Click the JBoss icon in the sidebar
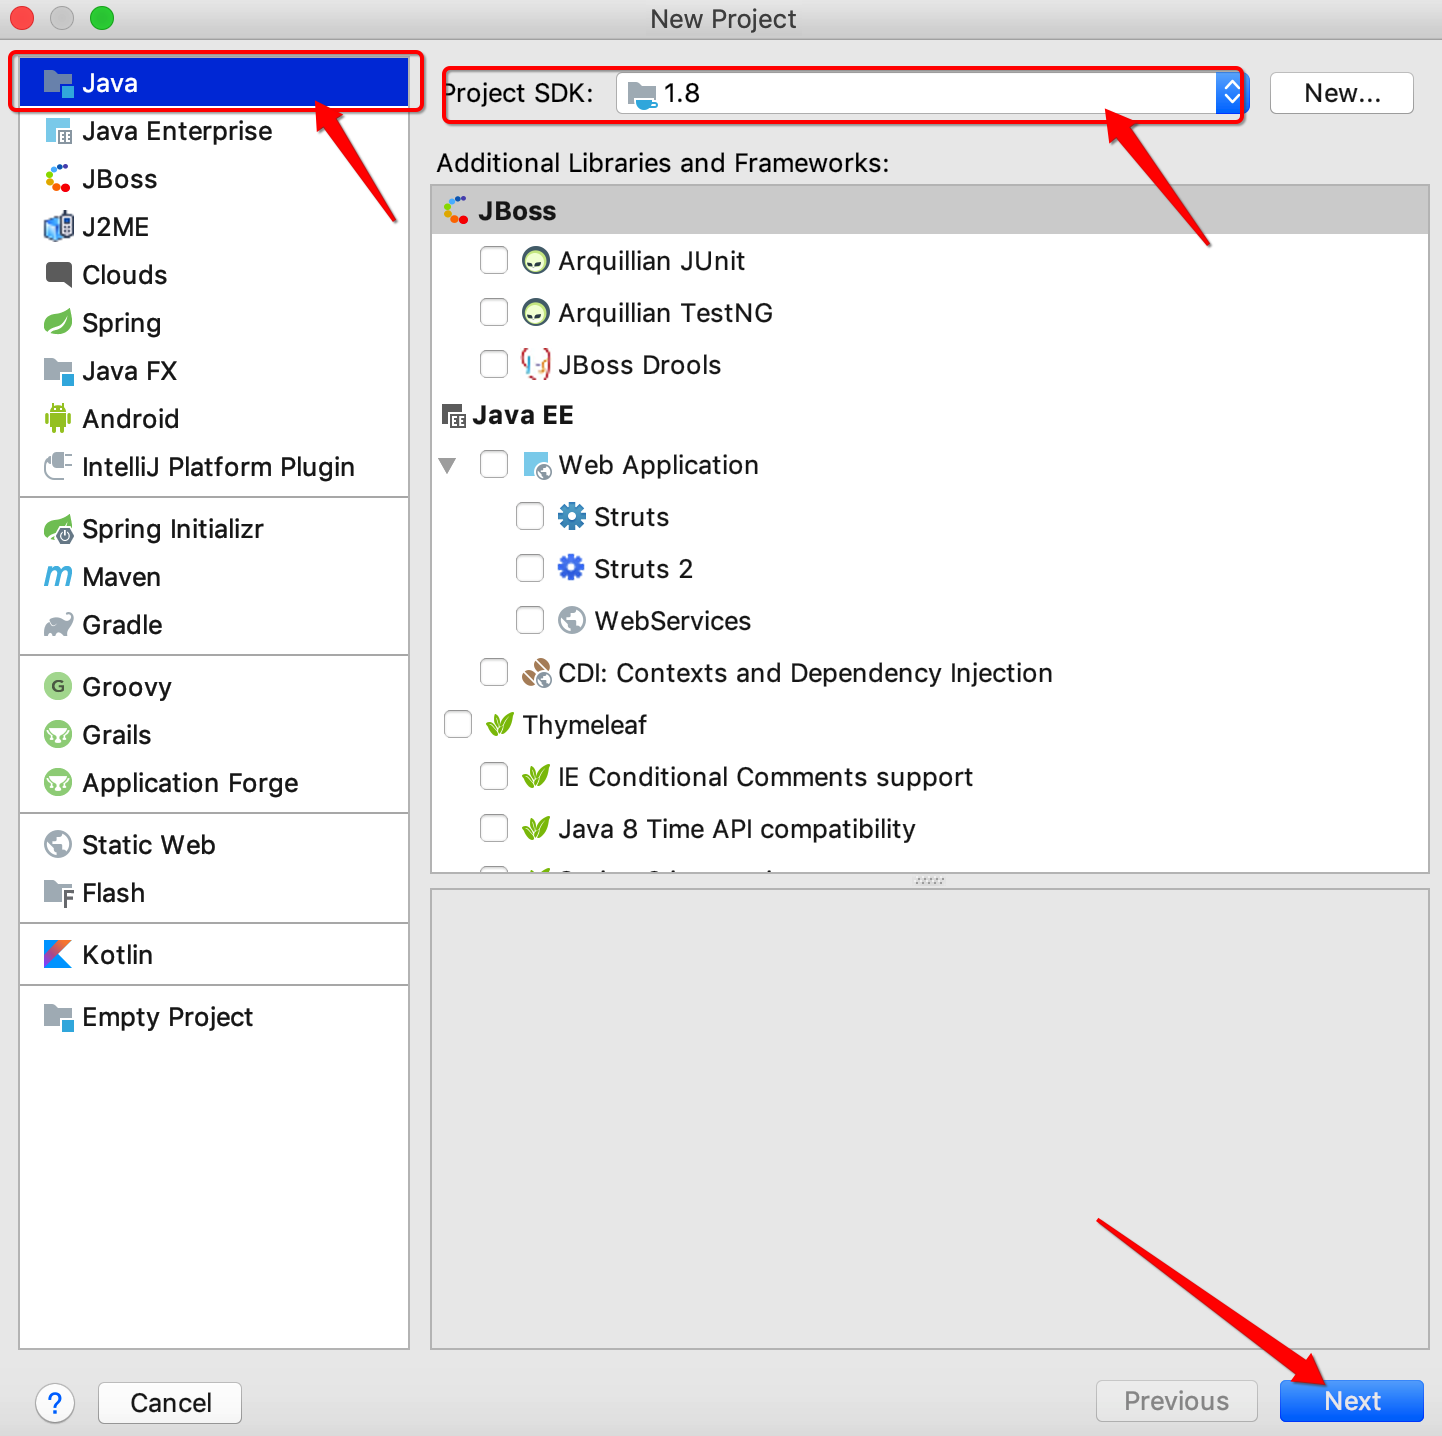Screen dimensions: 1442x1436 59,179
